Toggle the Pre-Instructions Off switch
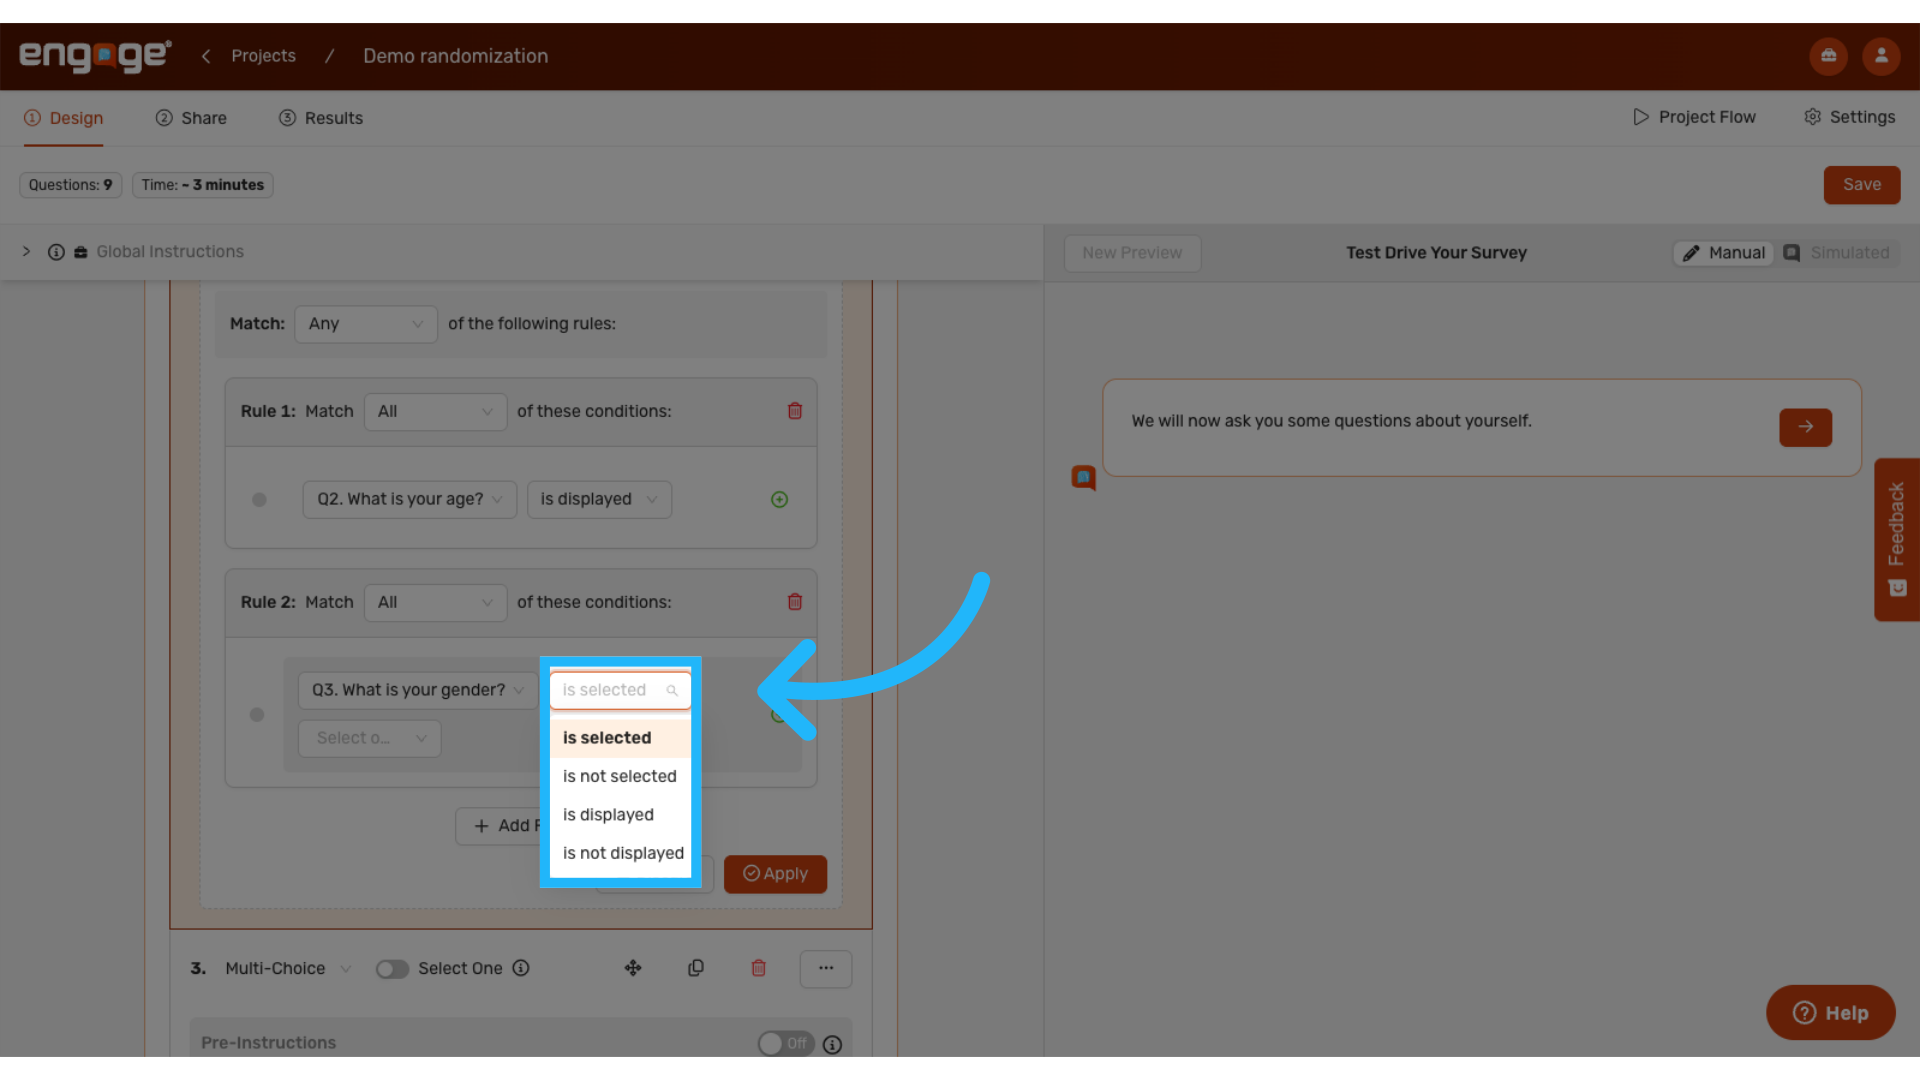1920x1080 pixels. click(786, 1043)
